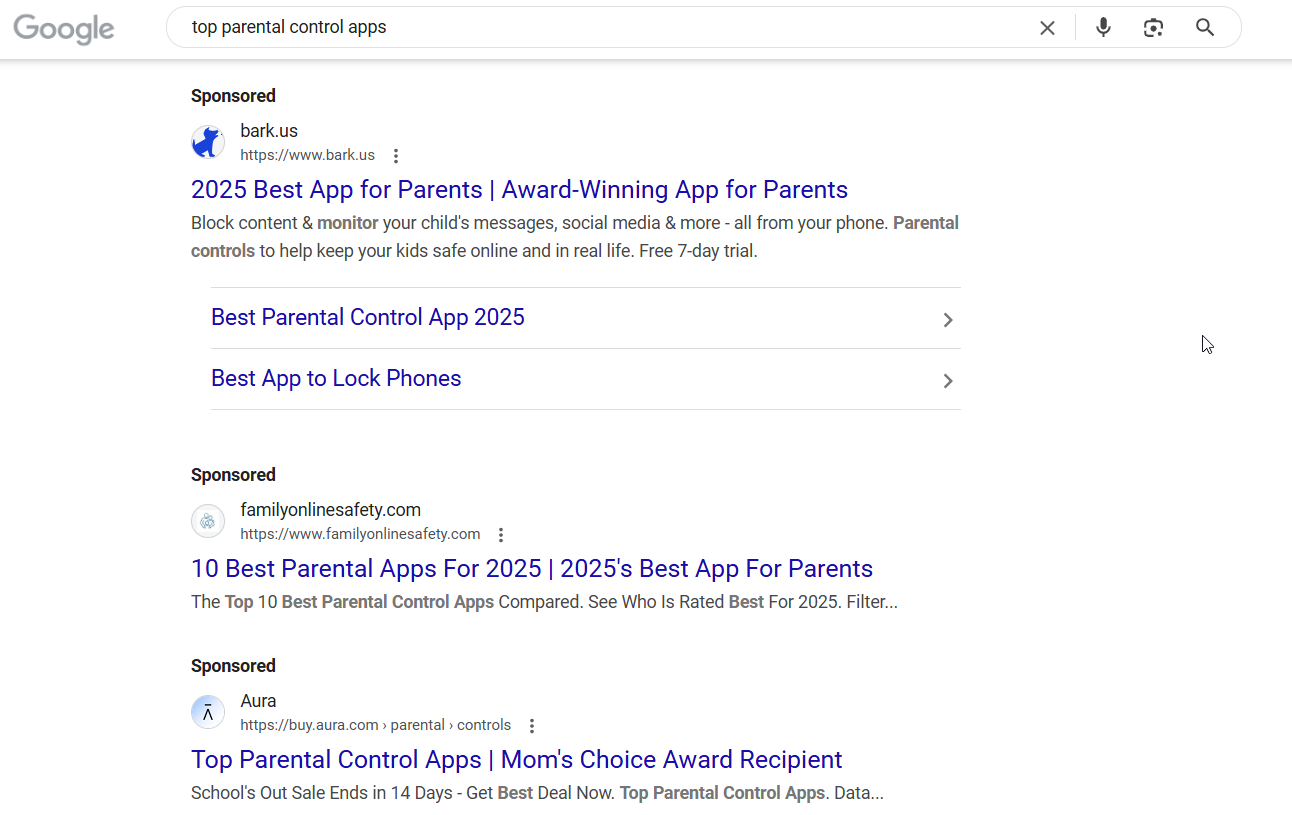Click the familyonlinesafety.com favicon

point(208,521)
